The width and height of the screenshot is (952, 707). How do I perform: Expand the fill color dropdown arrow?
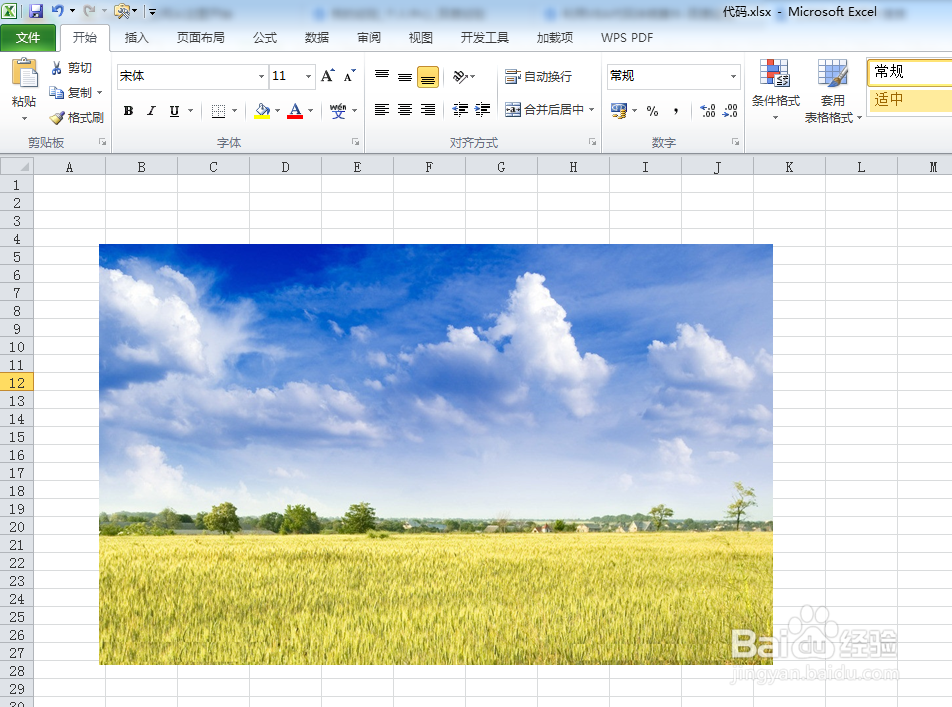tap(277, 111)
